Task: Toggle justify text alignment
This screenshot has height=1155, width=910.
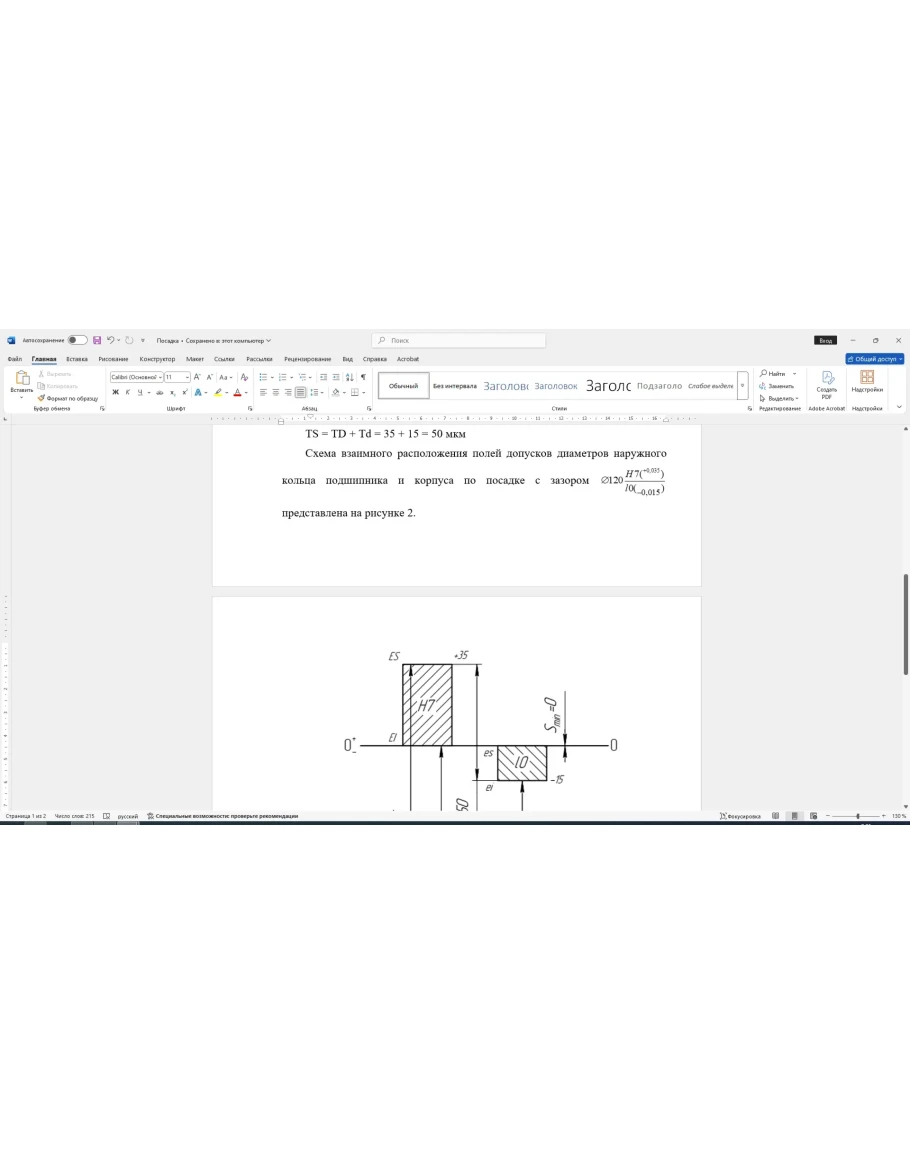Action: point(300,393)
